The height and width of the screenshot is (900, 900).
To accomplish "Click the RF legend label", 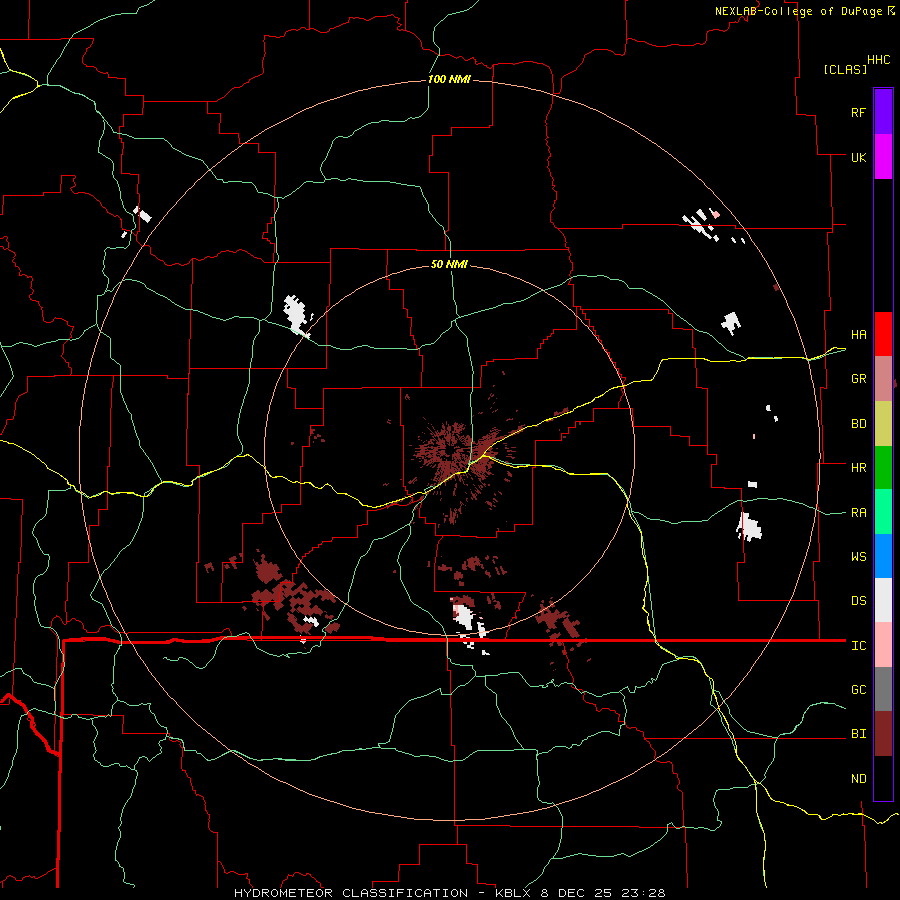I will (x=858, y=112).
